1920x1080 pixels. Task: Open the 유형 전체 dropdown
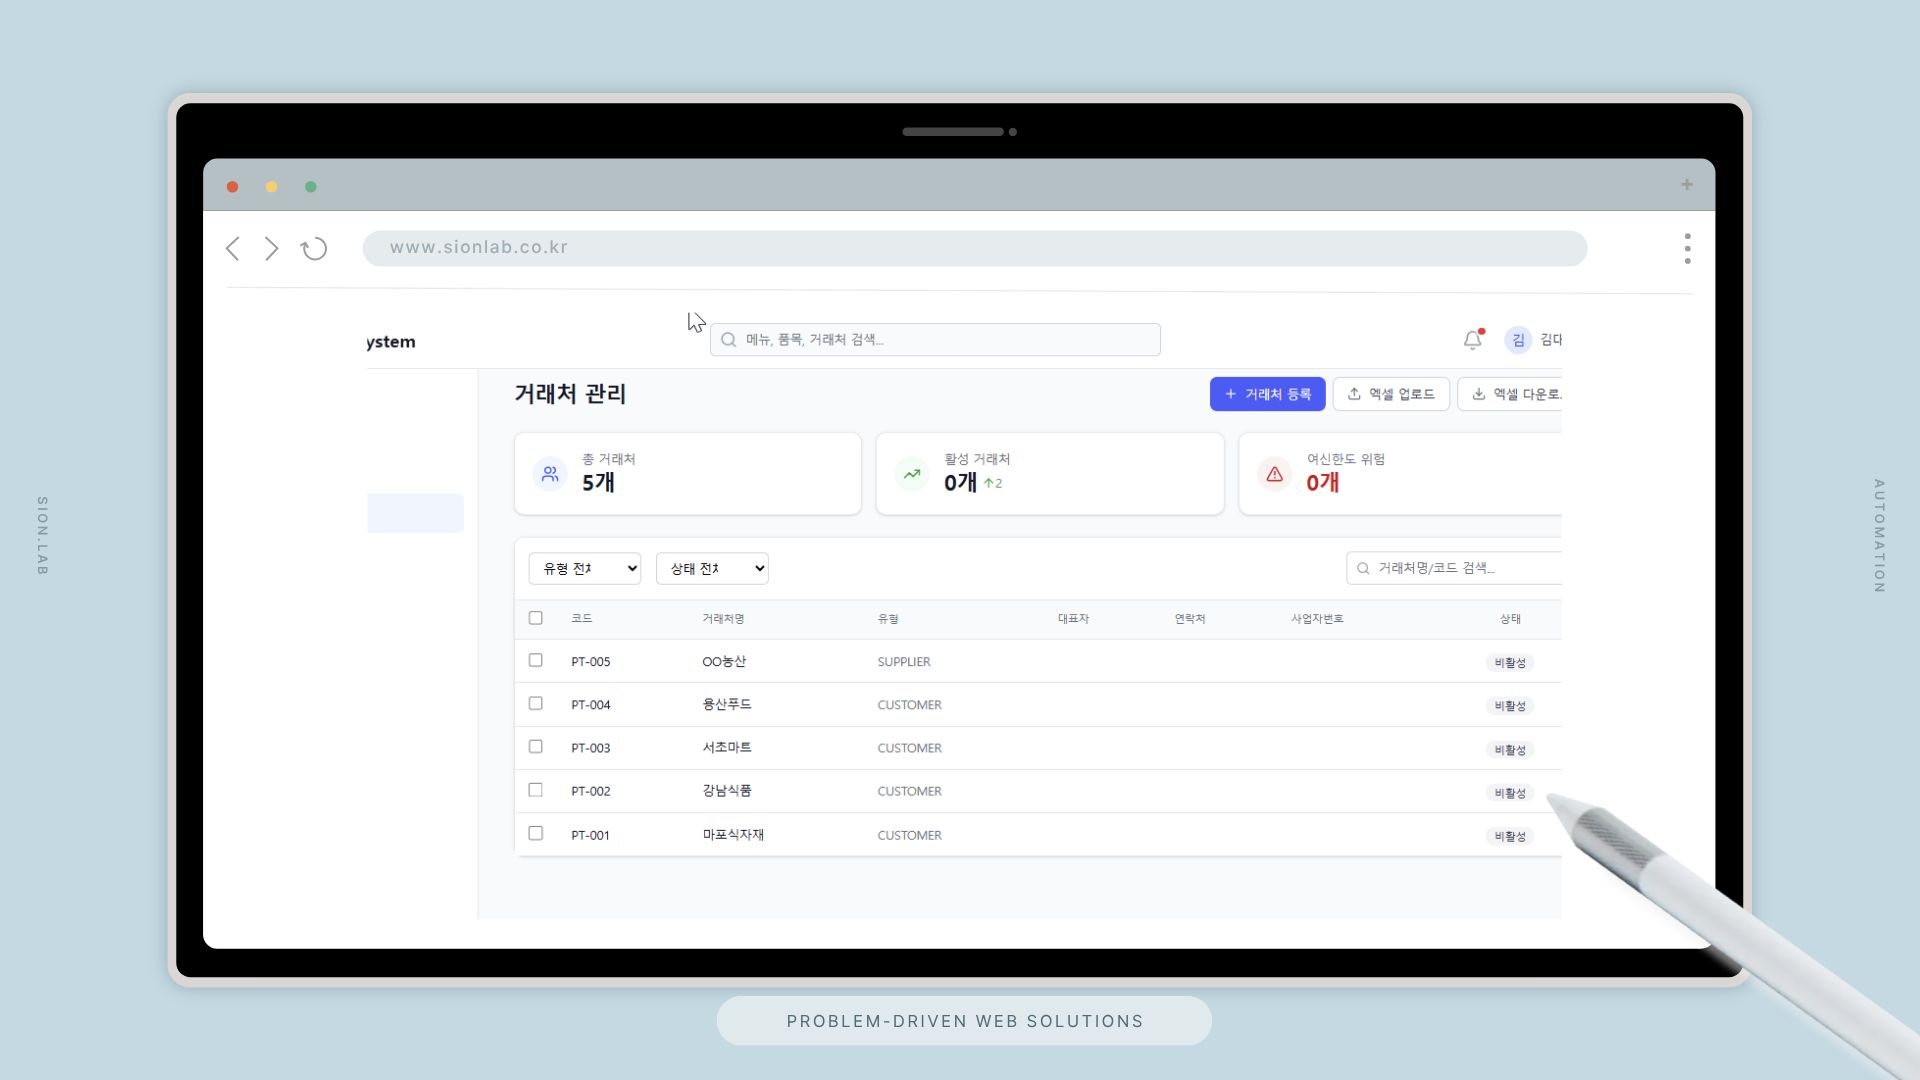[585, 568]
